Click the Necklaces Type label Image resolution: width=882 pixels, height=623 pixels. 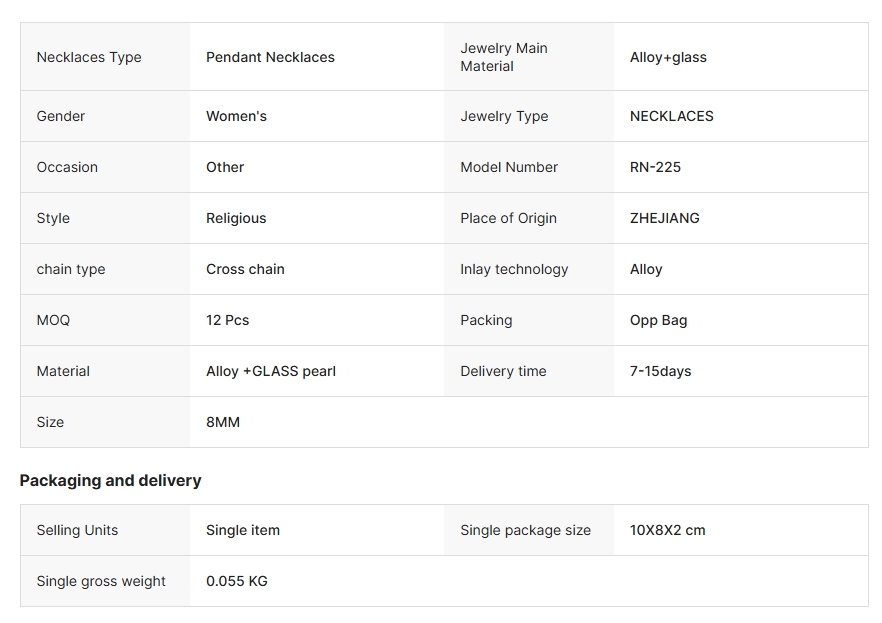tap(89, 57)
